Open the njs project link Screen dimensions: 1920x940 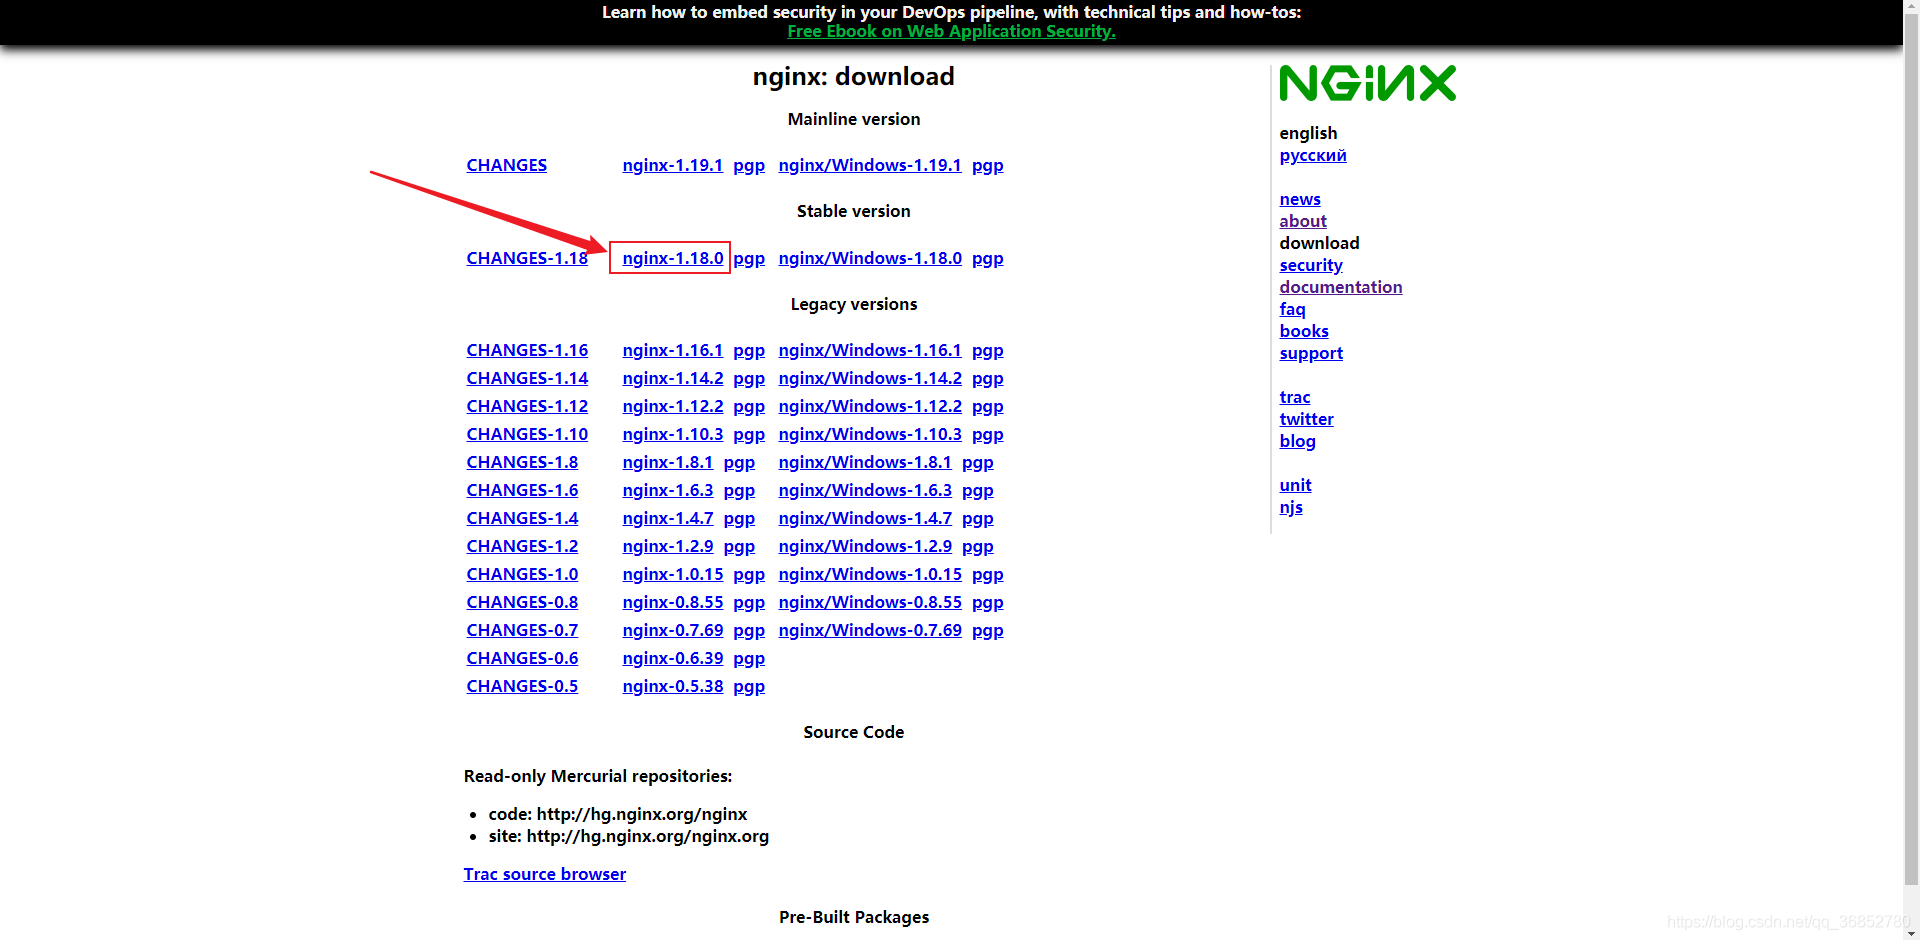[1290, 507]
